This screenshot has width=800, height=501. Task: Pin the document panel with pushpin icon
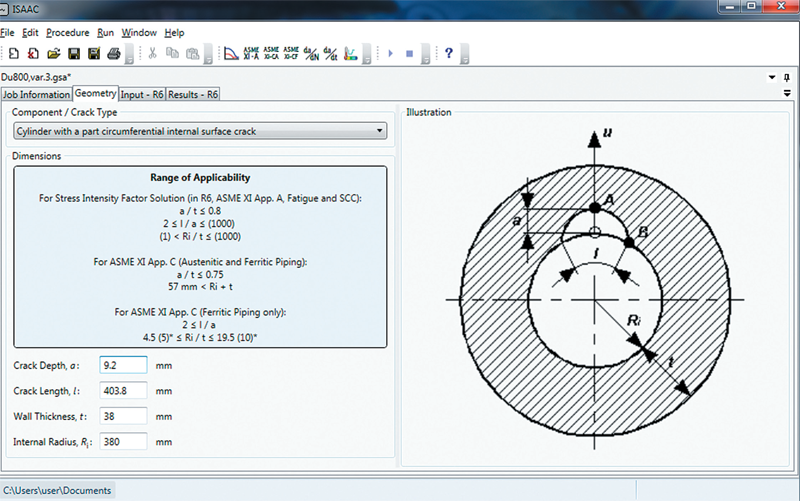pos(787,78)
